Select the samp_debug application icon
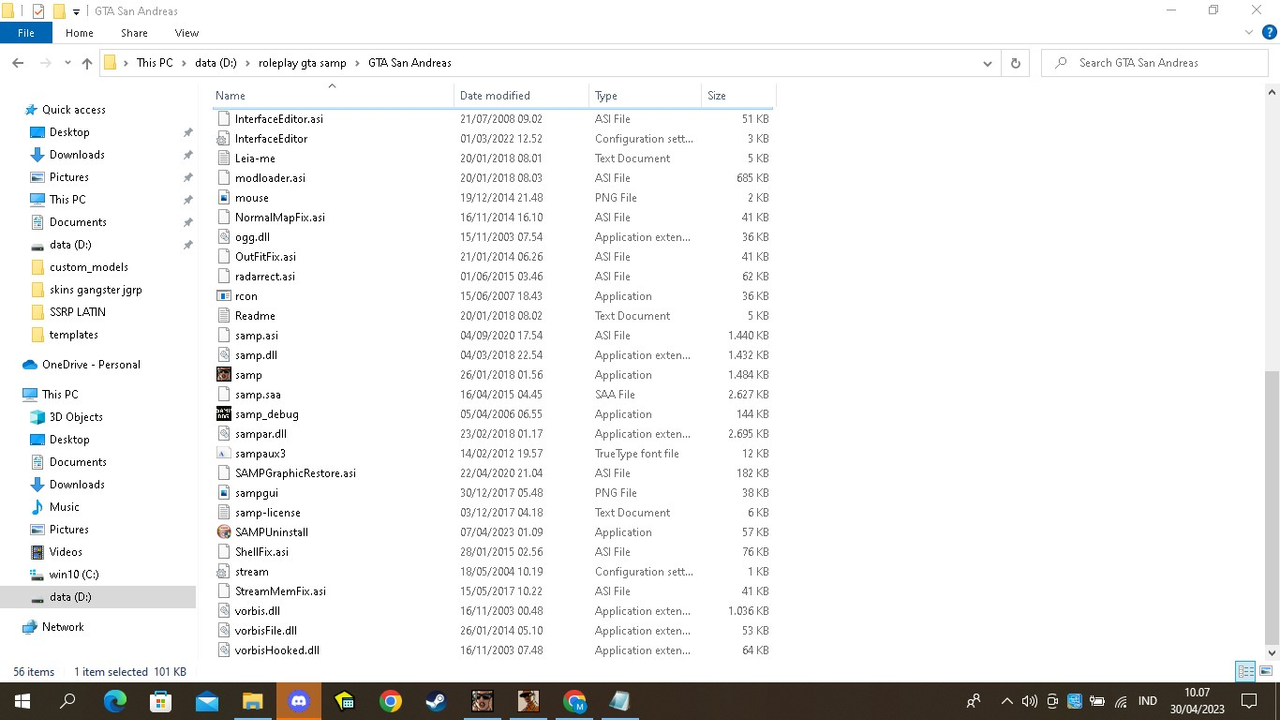The image size is (1280, 720). click(x=224, y=414)
